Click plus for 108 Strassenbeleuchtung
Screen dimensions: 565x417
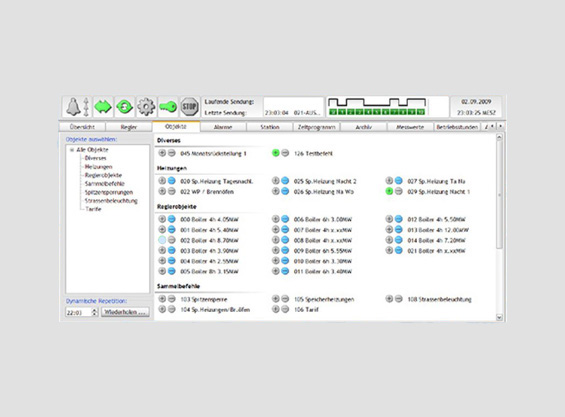[389, 299]
